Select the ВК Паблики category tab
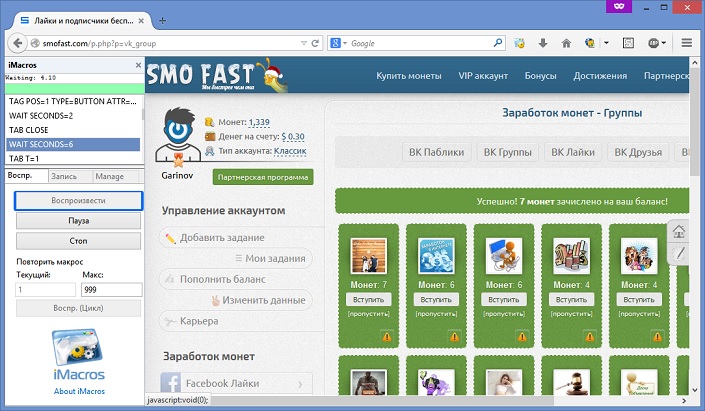Screen dimensions: 705x411 436,152
